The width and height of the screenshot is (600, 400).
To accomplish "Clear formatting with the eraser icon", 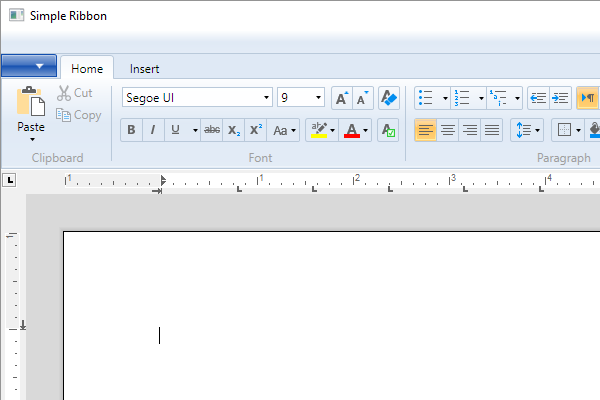I will coord(389,98).
